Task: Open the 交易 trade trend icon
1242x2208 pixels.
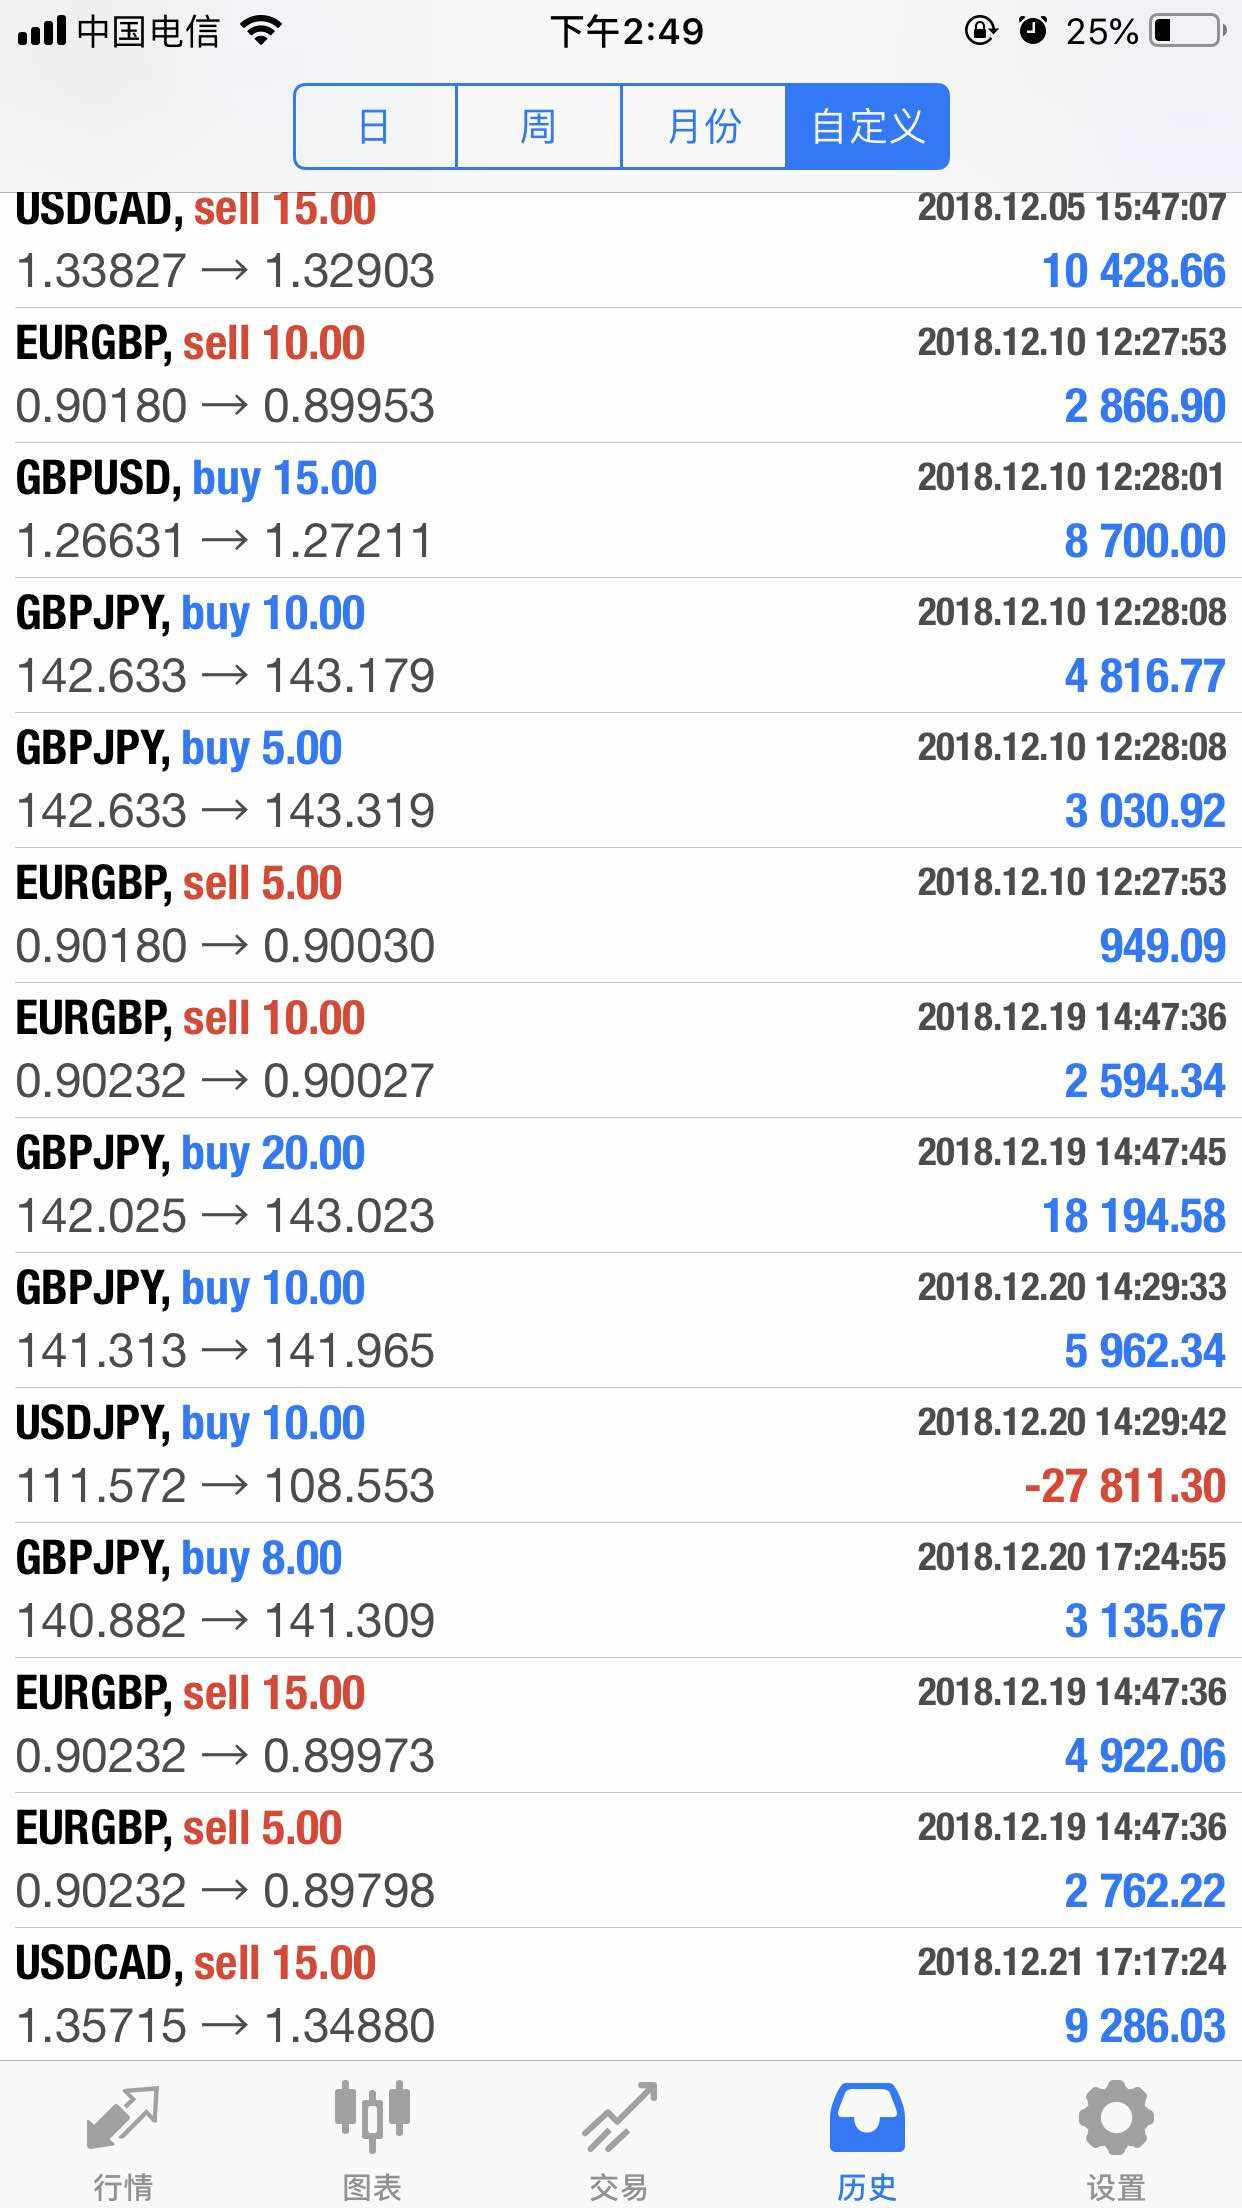Action: 620,2118
